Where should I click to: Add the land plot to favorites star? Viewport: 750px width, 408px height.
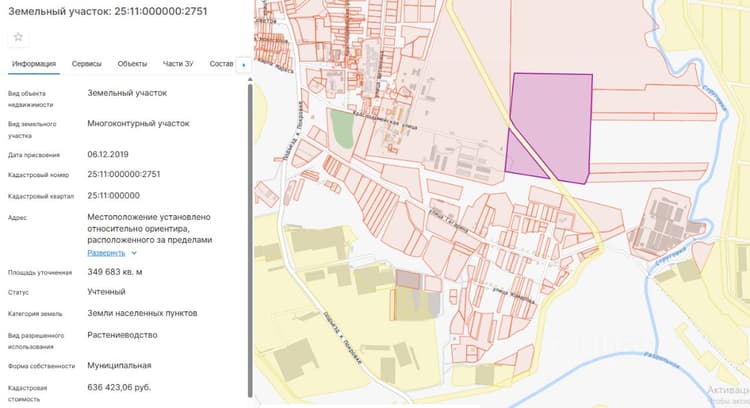(18, 37)
